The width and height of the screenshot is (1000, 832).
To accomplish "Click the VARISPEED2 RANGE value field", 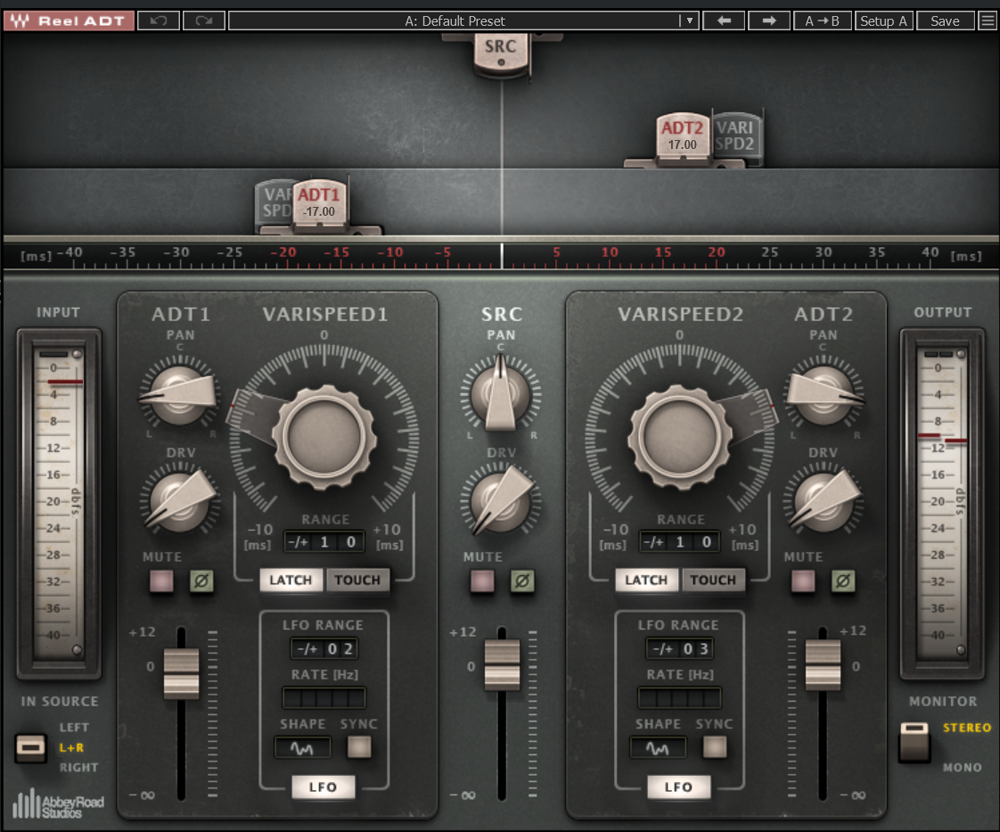I will [x=680, y=542].
